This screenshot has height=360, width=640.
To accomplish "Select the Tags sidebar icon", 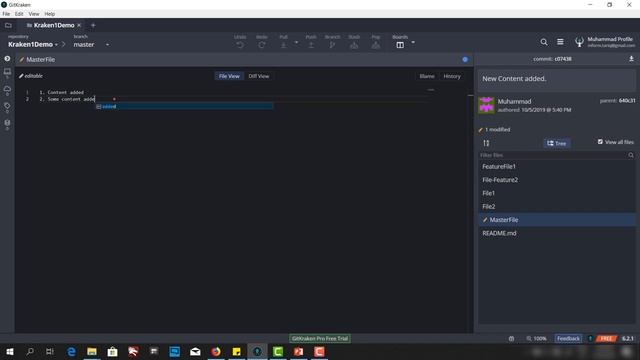I will pyautogui.click(x=7, y=106).
